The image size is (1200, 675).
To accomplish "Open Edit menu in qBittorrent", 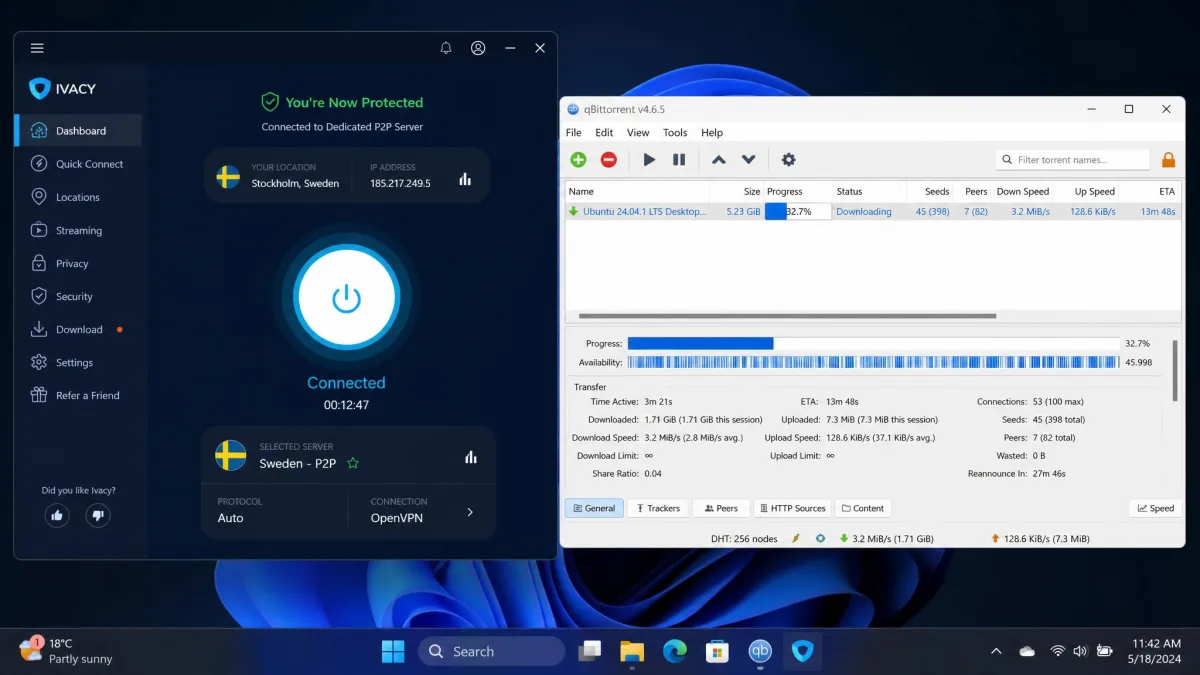I will pos(604,133).
